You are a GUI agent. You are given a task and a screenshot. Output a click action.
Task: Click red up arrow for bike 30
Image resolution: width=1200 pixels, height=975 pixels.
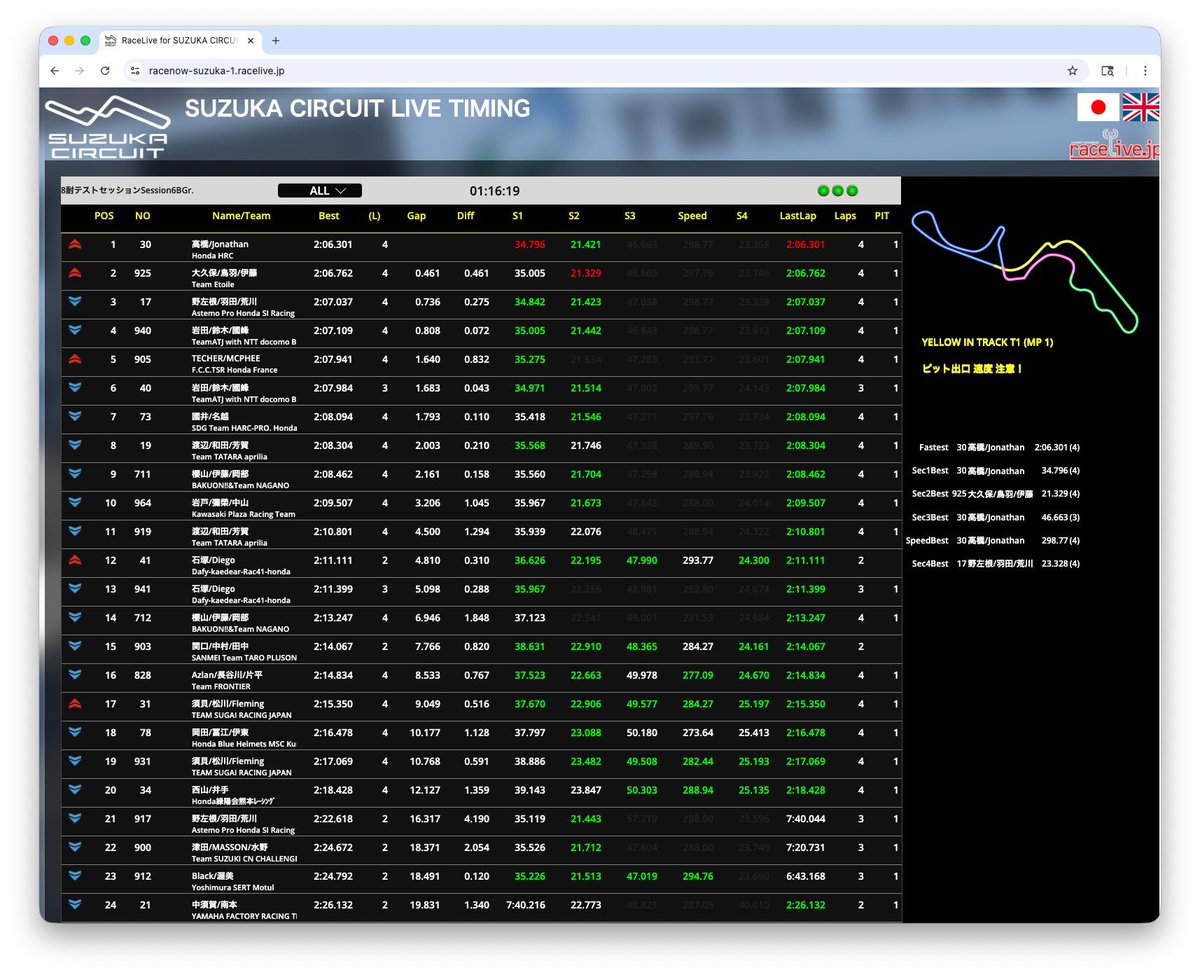tap(75, 244)
